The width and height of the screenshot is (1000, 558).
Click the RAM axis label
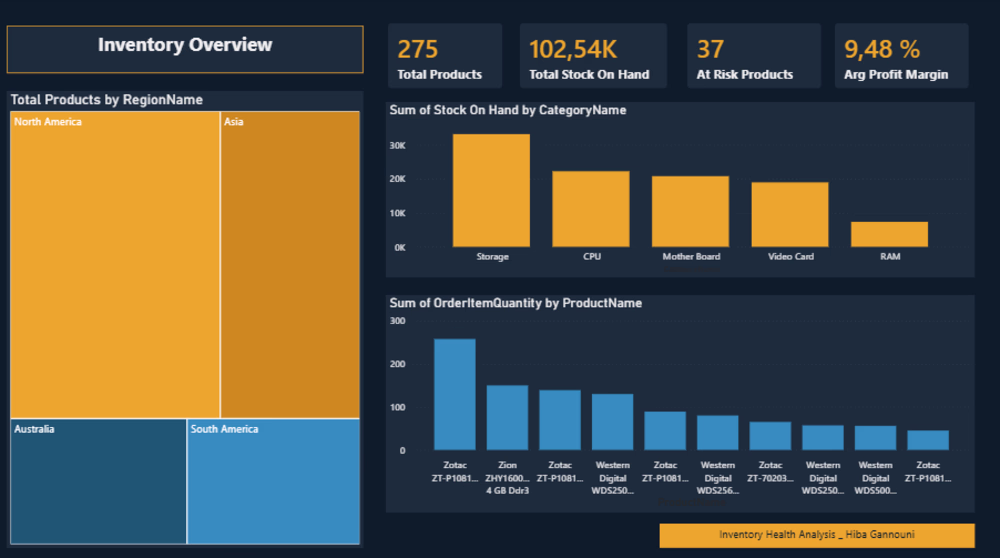(890, 256)
